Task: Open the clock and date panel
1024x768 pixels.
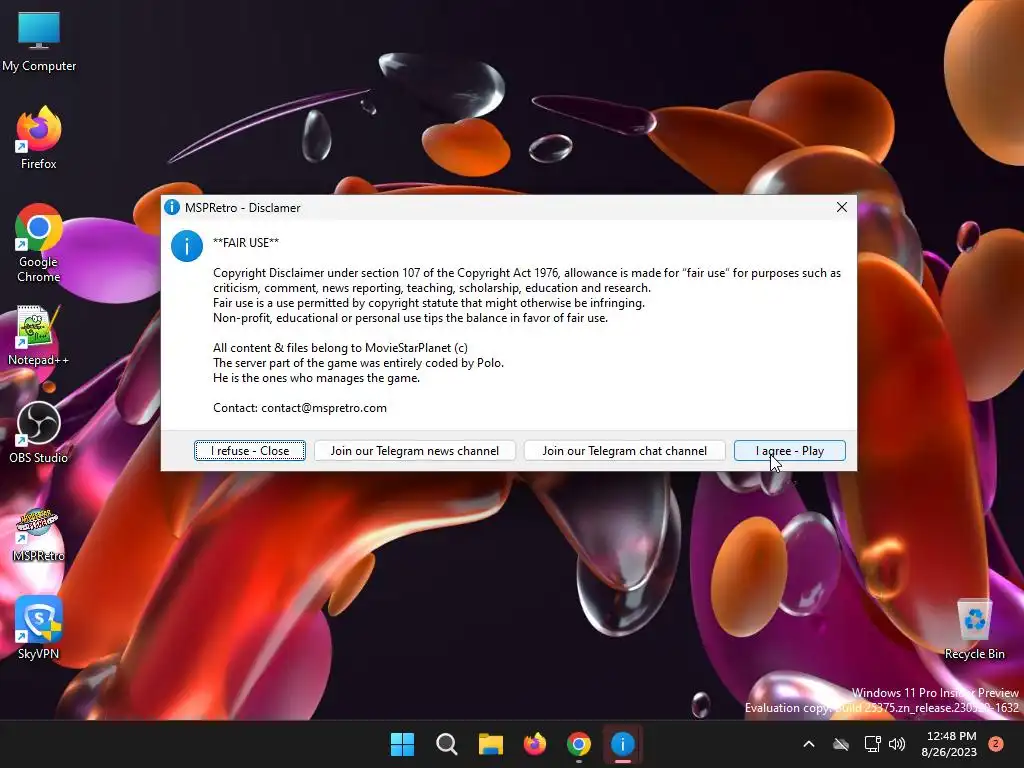Action: (949, 744)
